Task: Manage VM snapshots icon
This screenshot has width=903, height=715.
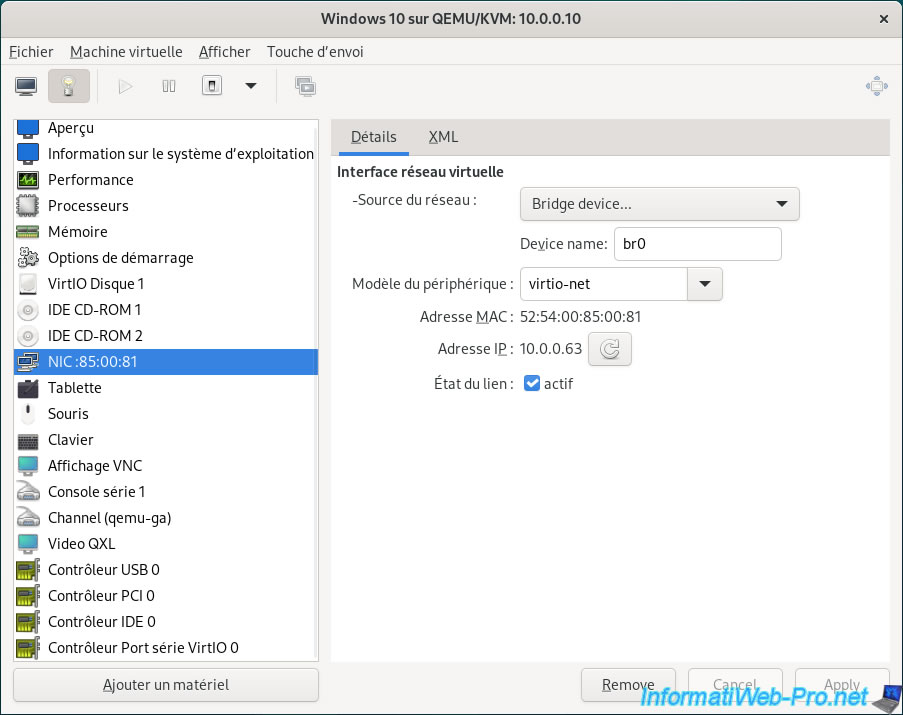Action: tap(305, 86)
